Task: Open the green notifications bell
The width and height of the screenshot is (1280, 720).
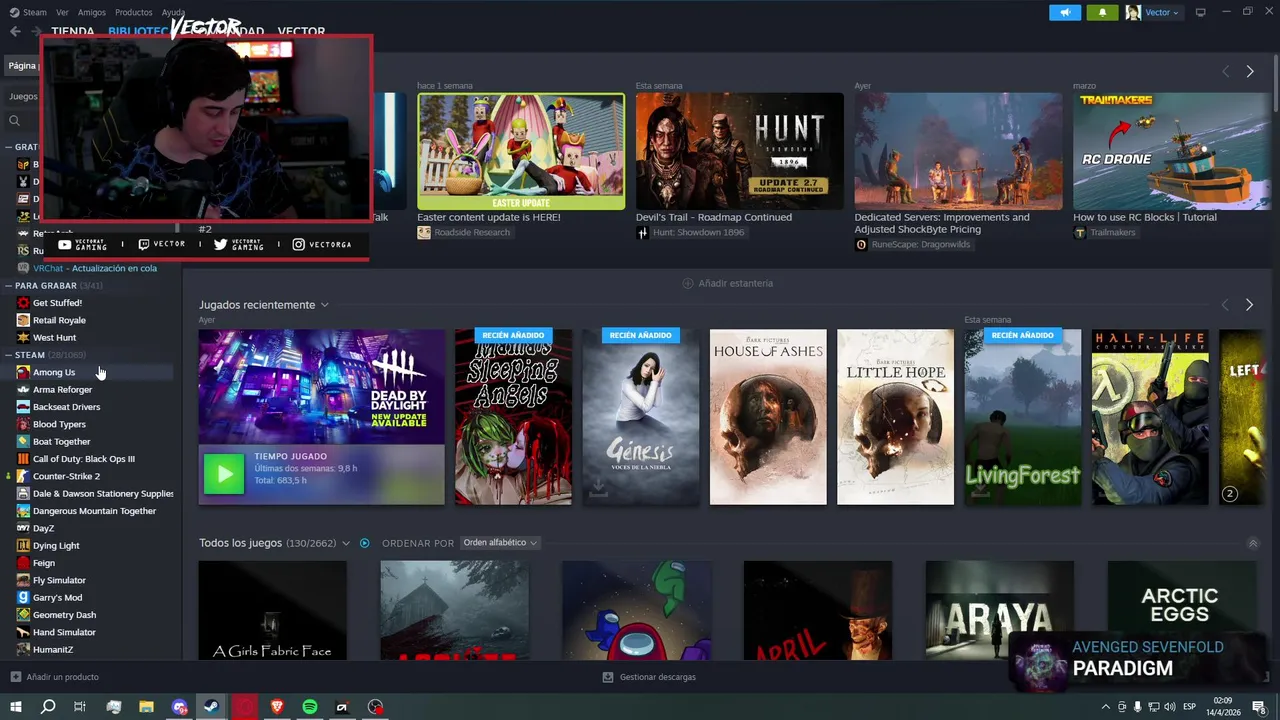Action: pyautogui.click(x=1103, y=12)
